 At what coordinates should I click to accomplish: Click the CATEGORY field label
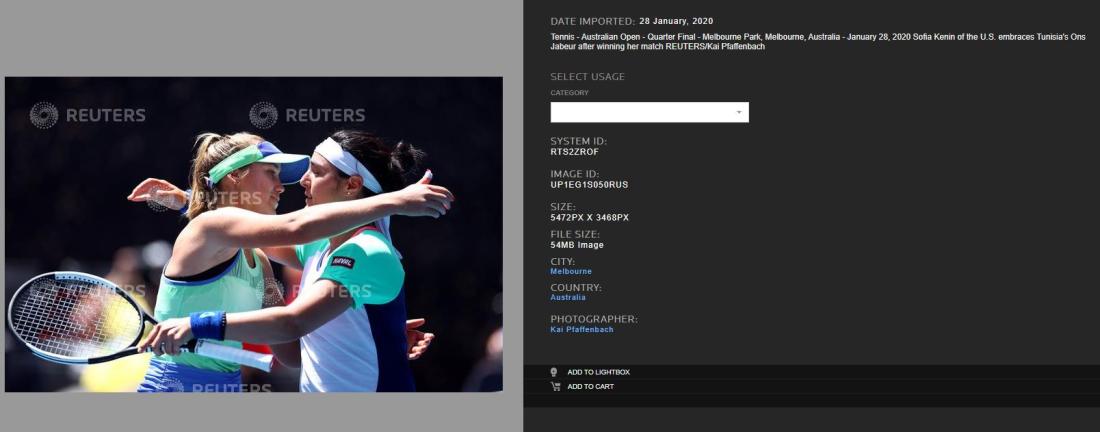[570, 93]
